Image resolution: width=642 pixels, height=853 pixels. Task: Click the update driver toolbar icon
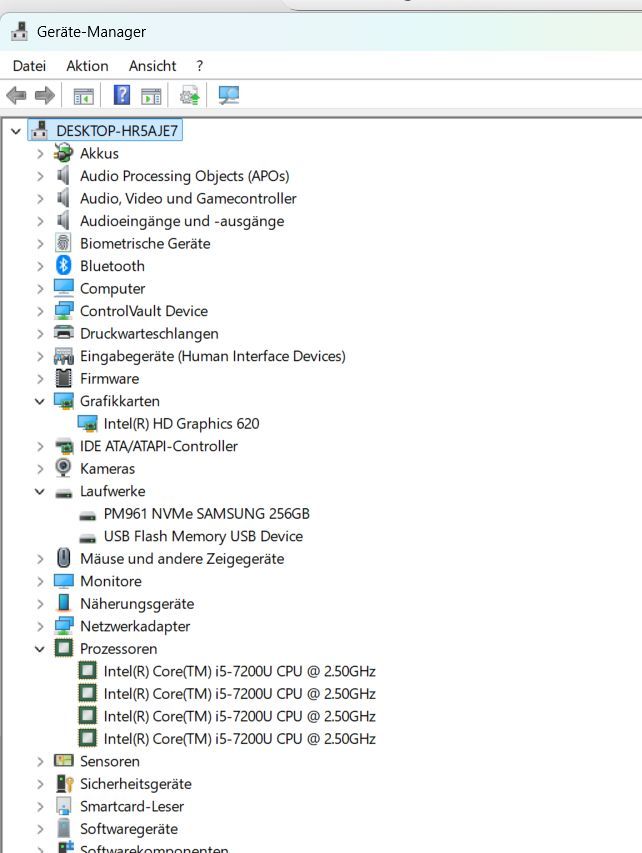(189, 96)
